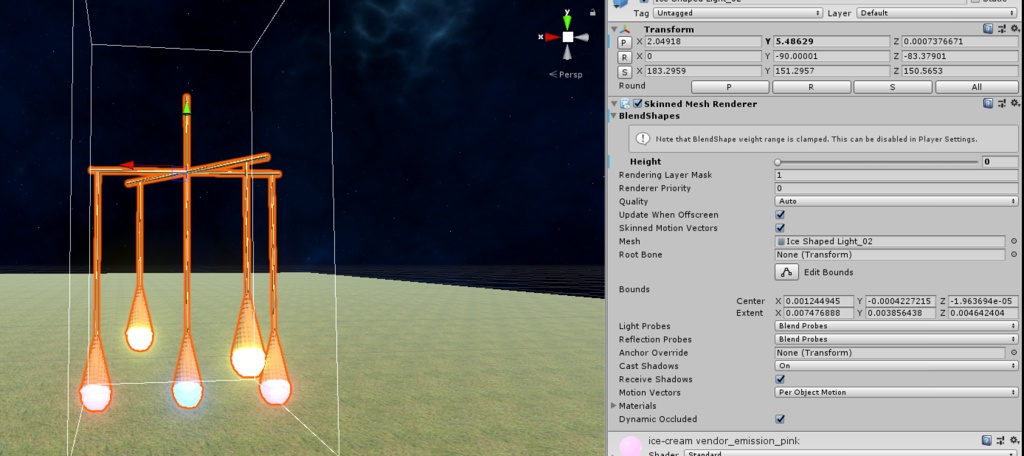Open the Motion Vectors dropdown
Screen dimensions: 1024x456
point(896,393)
